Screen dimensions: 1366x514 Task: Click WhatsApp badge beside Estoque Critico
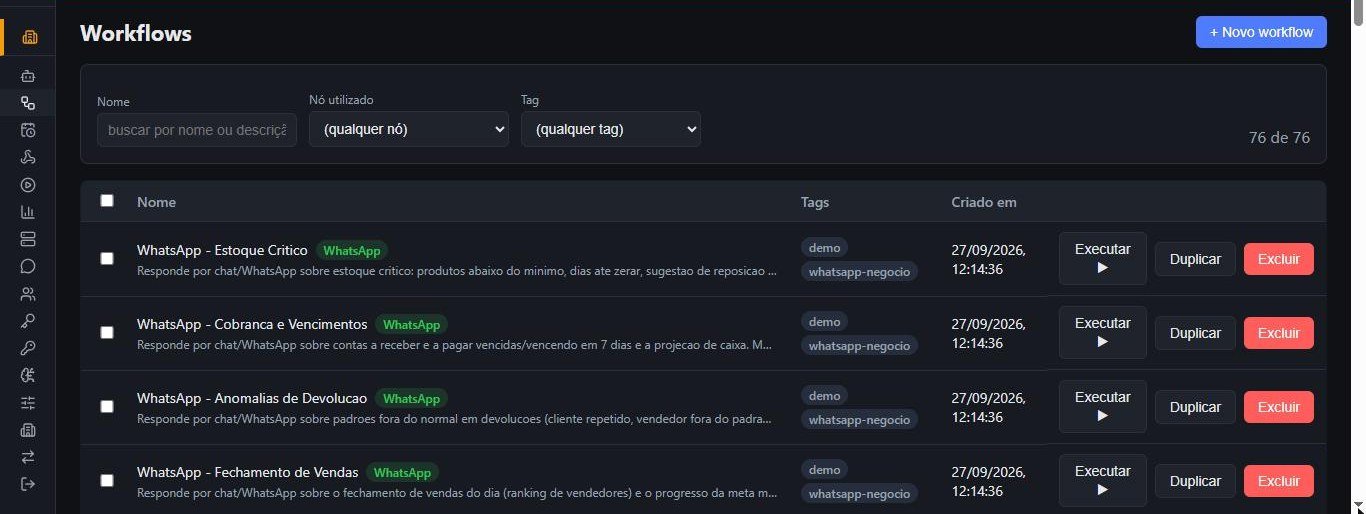pyautogui.click(x=352, y=250)
